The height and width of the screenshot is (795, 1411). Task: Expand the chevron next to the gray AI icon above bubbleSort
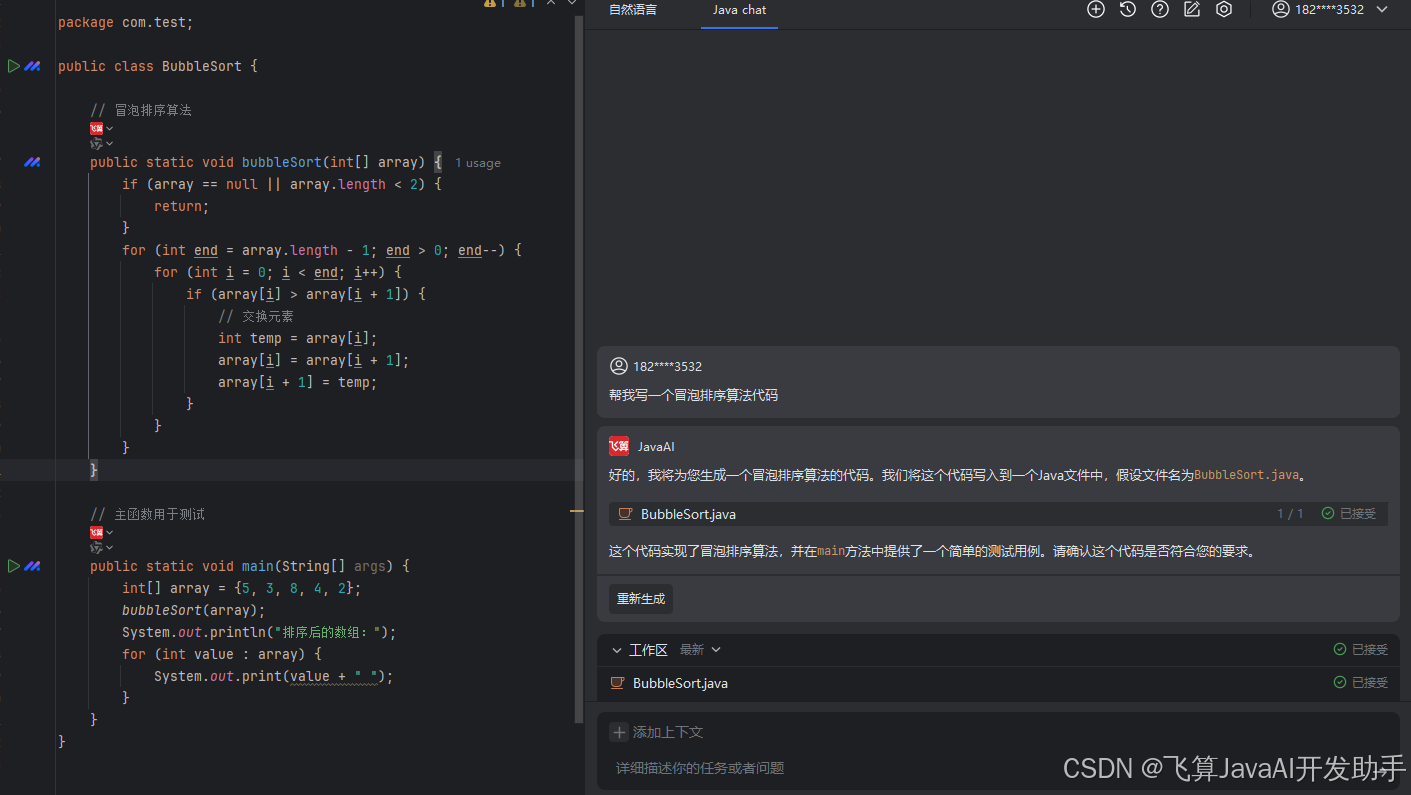coord(109,144)
